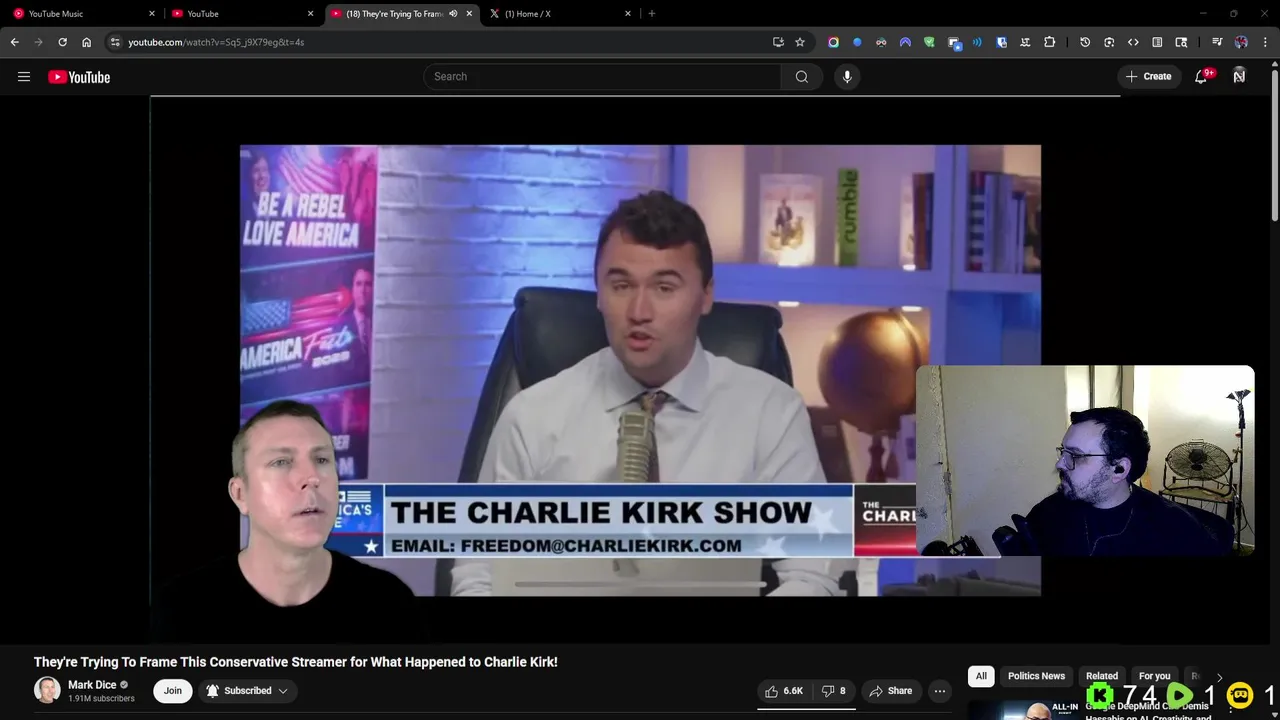
Task: Open the extensions puzzle piece menu
Action: click(1049, 42)
